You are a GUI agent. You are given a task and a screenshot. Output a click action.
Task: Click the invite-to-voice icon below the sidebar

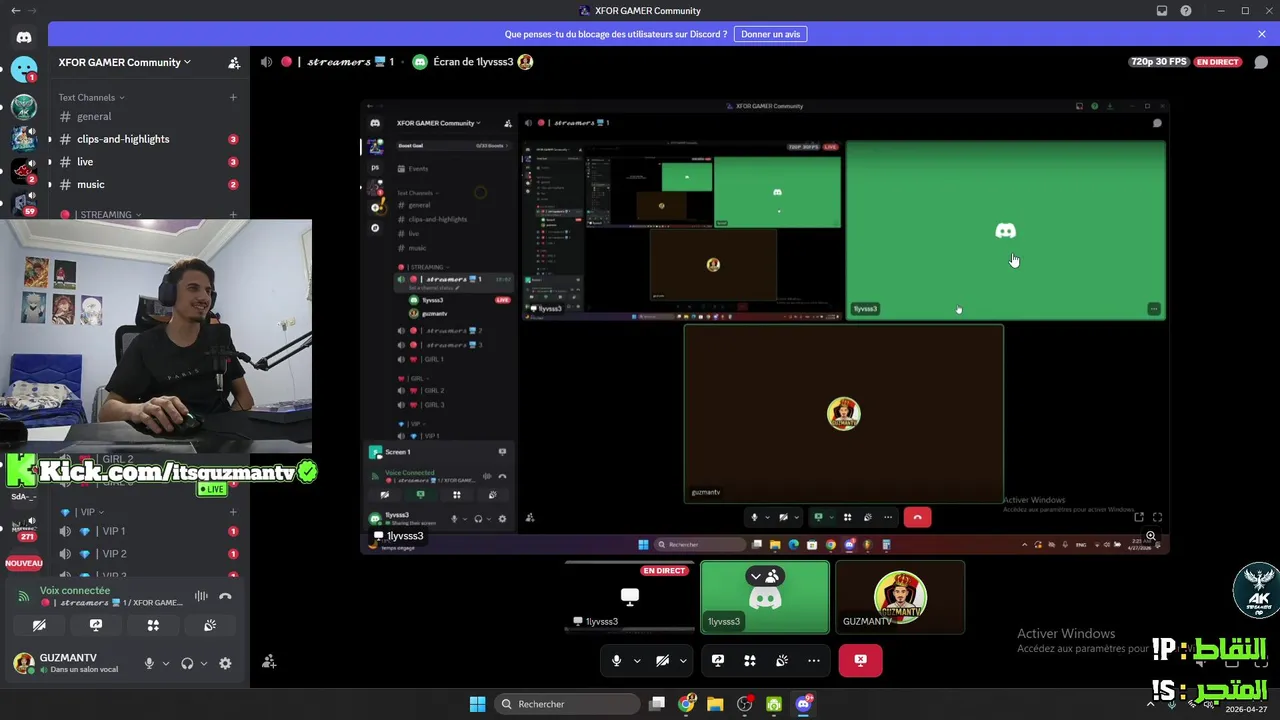coord(269,662)
